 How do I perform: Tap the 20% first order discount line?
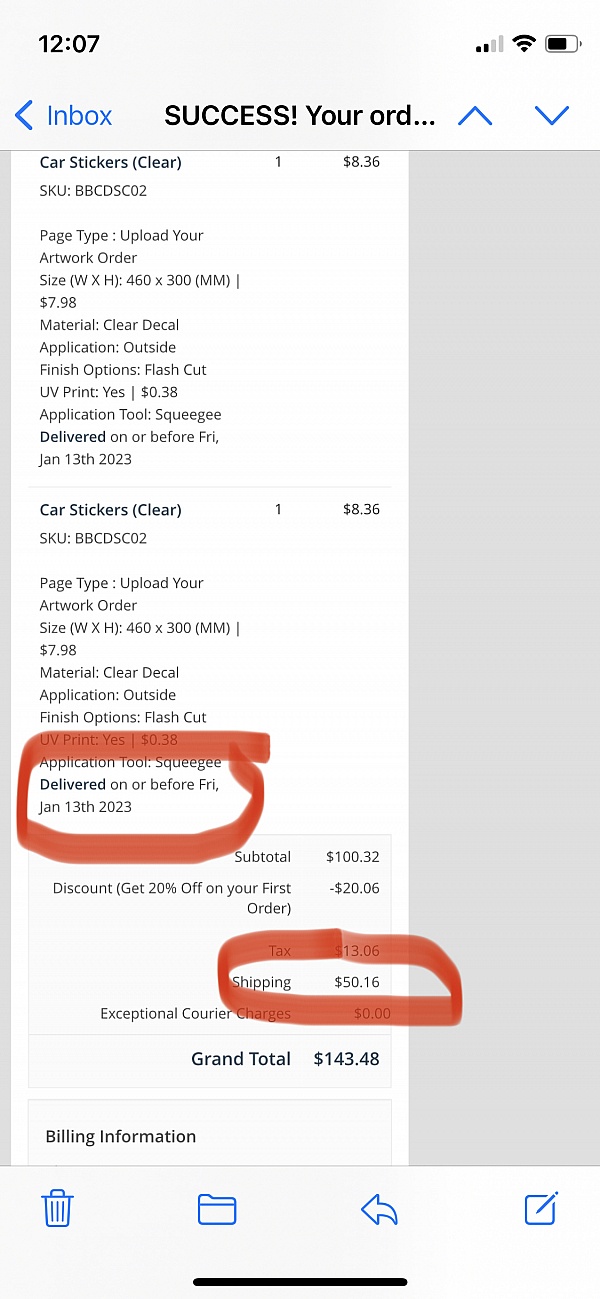[x=172, y=898]
